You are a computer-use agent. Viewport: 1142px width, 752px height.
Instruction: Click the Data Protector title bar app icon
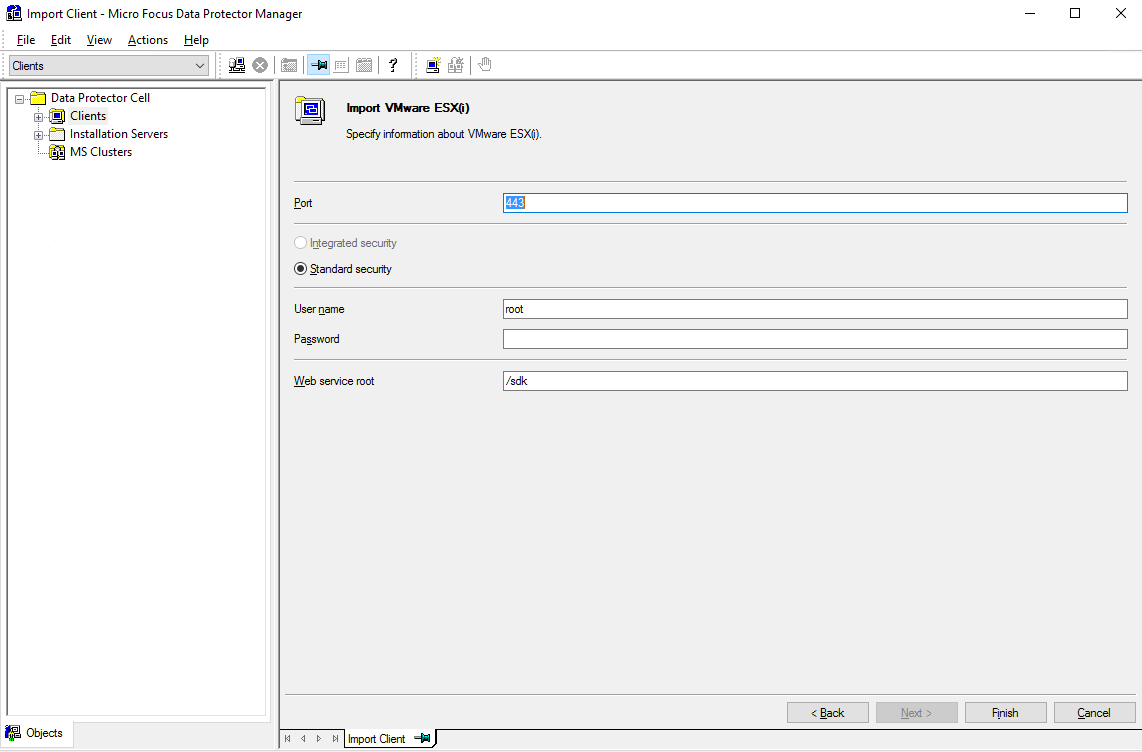point(13,13)
